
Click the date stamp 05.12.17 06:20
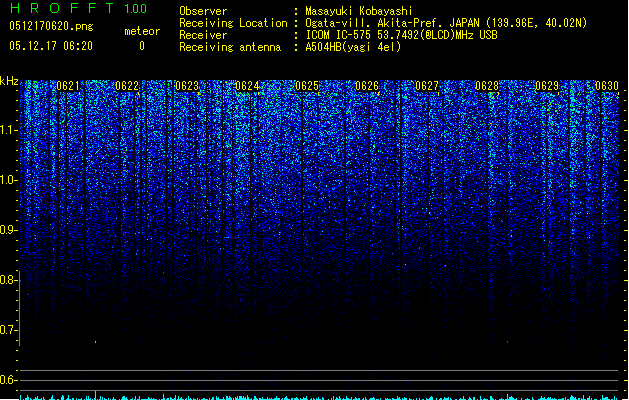click(51, 46)
